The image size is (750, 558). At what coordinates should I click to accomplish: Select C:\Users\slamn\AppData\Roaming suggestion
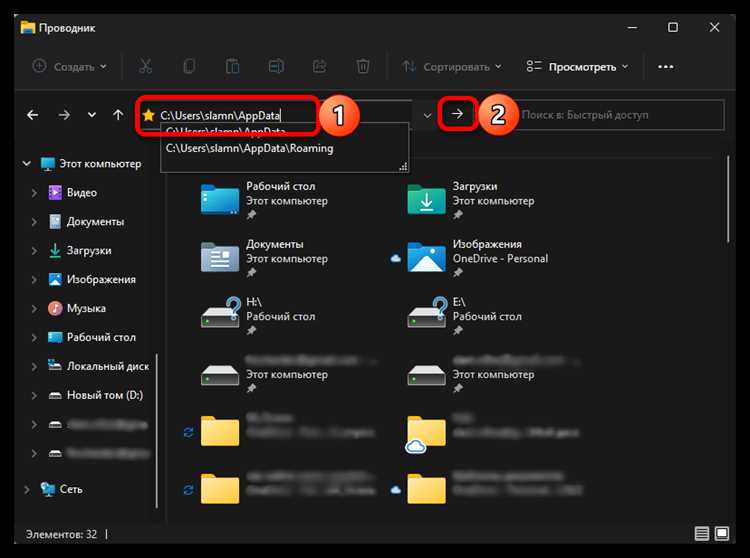click(249, 148)
